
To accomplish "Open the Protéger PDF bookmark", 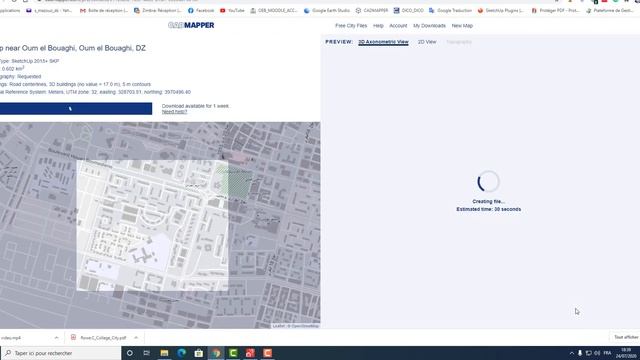I will click(x=556, y=11).
